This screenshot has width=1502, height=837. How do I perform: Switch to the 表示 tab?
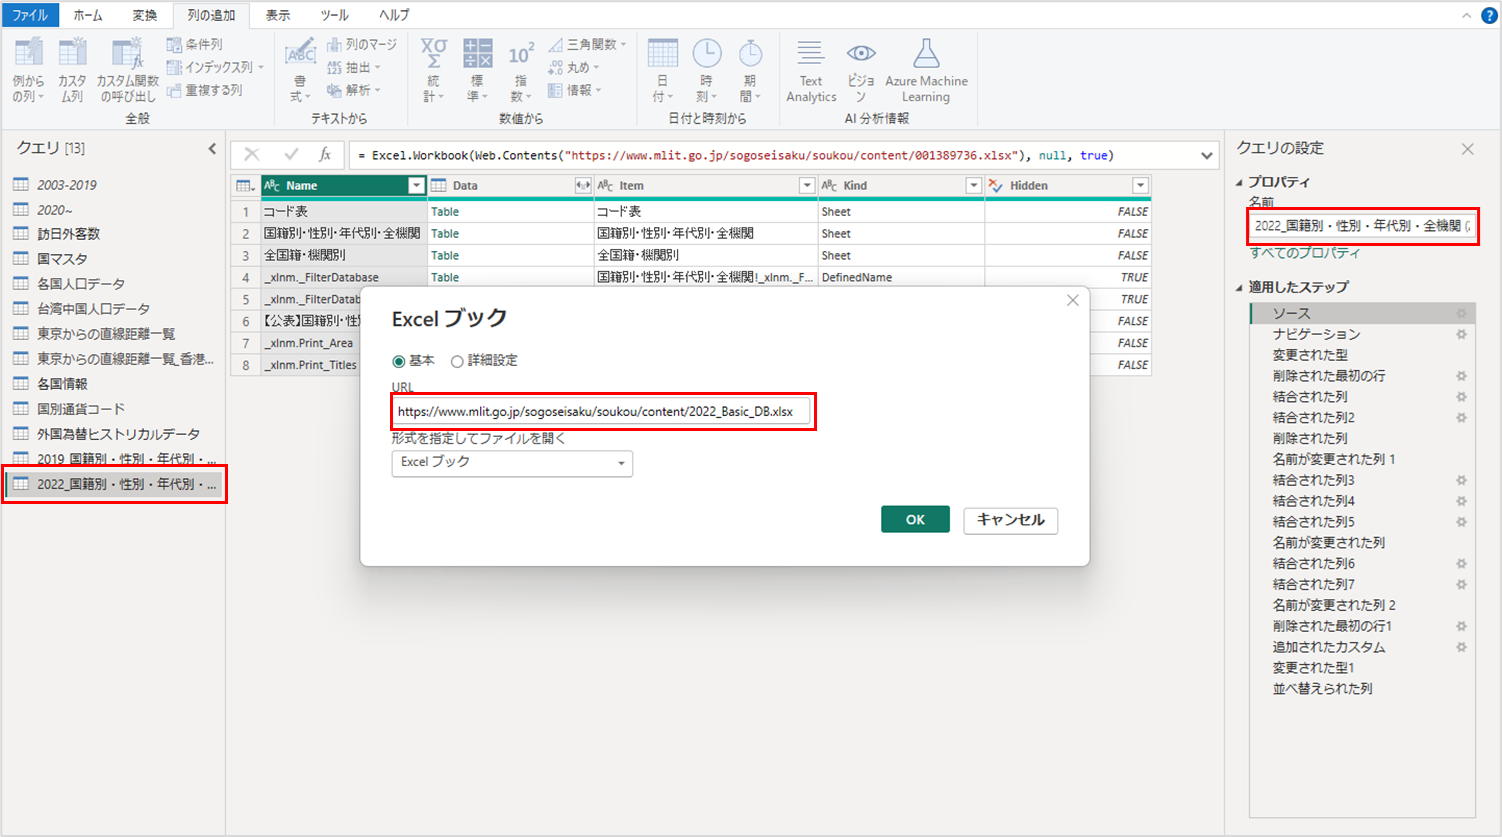tap(278, 15)
